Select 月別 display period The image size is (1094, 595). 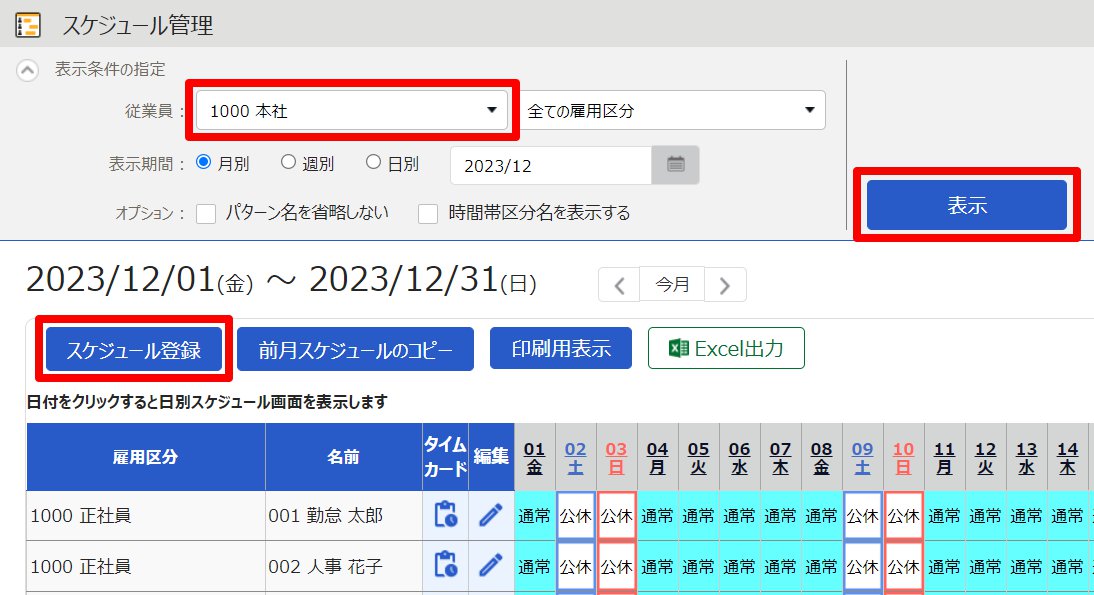tap(204, 163)
